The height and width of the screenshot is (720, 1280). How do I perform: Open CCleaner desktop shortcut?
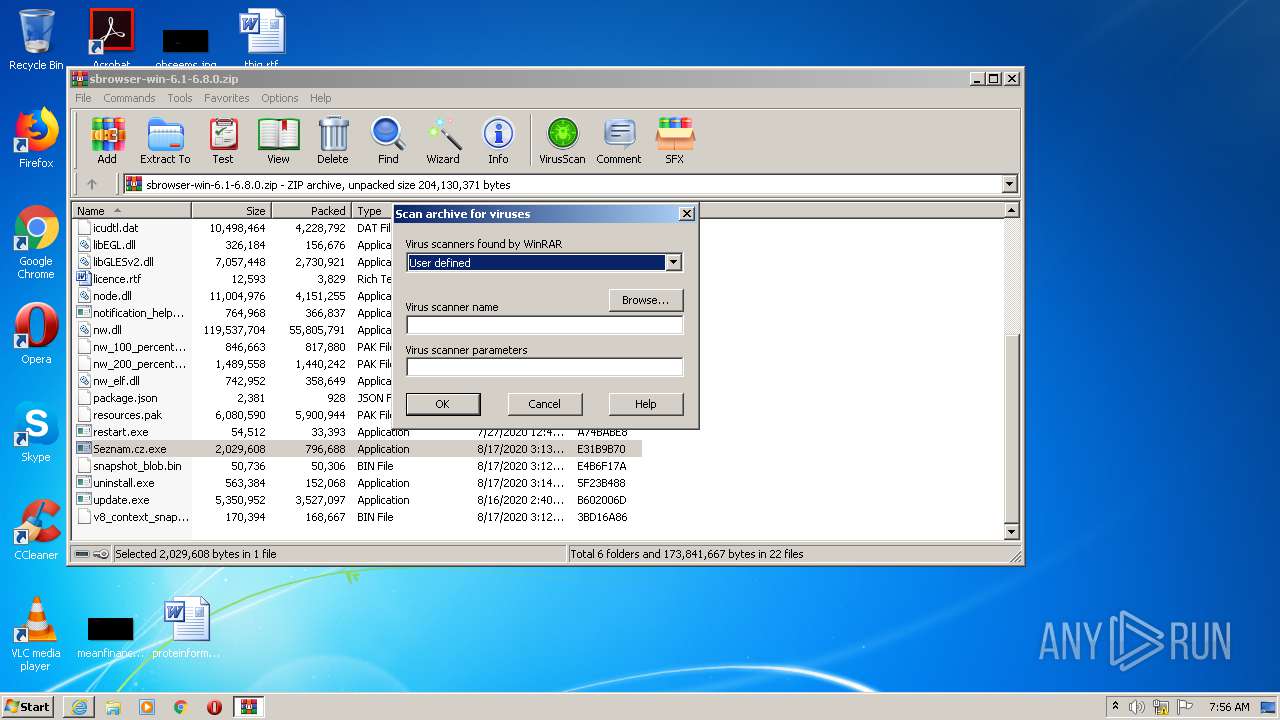pos(36,529)
